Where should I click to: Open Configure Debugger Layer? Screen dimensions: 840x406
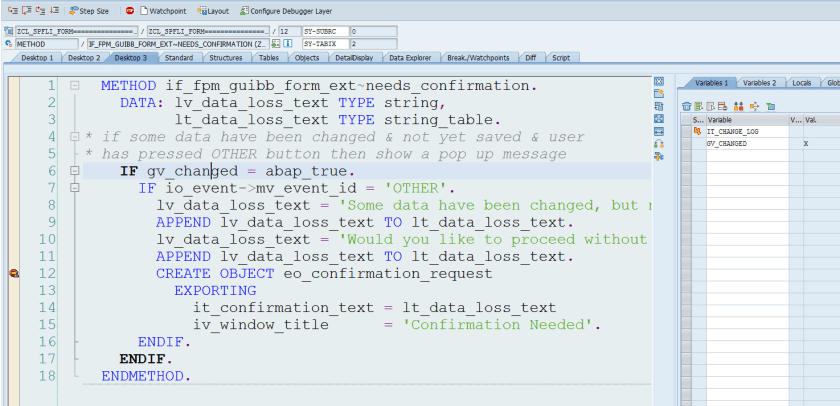coord(286,11)
